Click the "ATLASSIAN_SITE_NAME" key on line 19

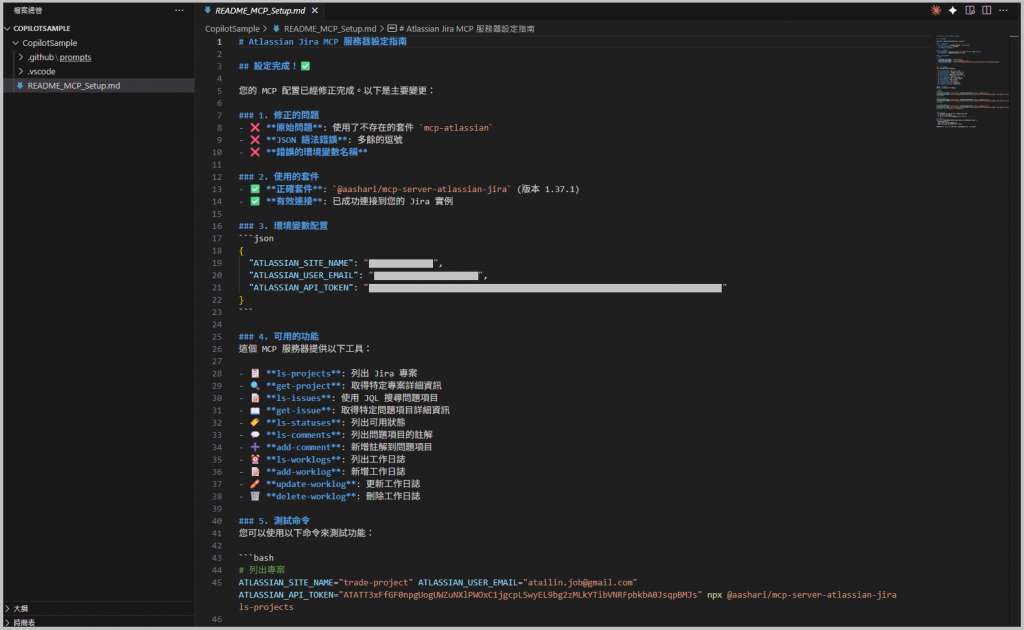[301, 263]
